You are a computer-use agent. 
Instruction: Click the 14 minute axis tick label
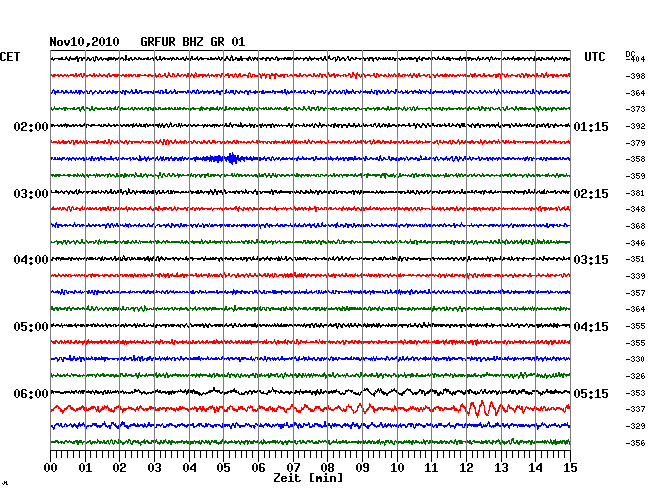536,468
